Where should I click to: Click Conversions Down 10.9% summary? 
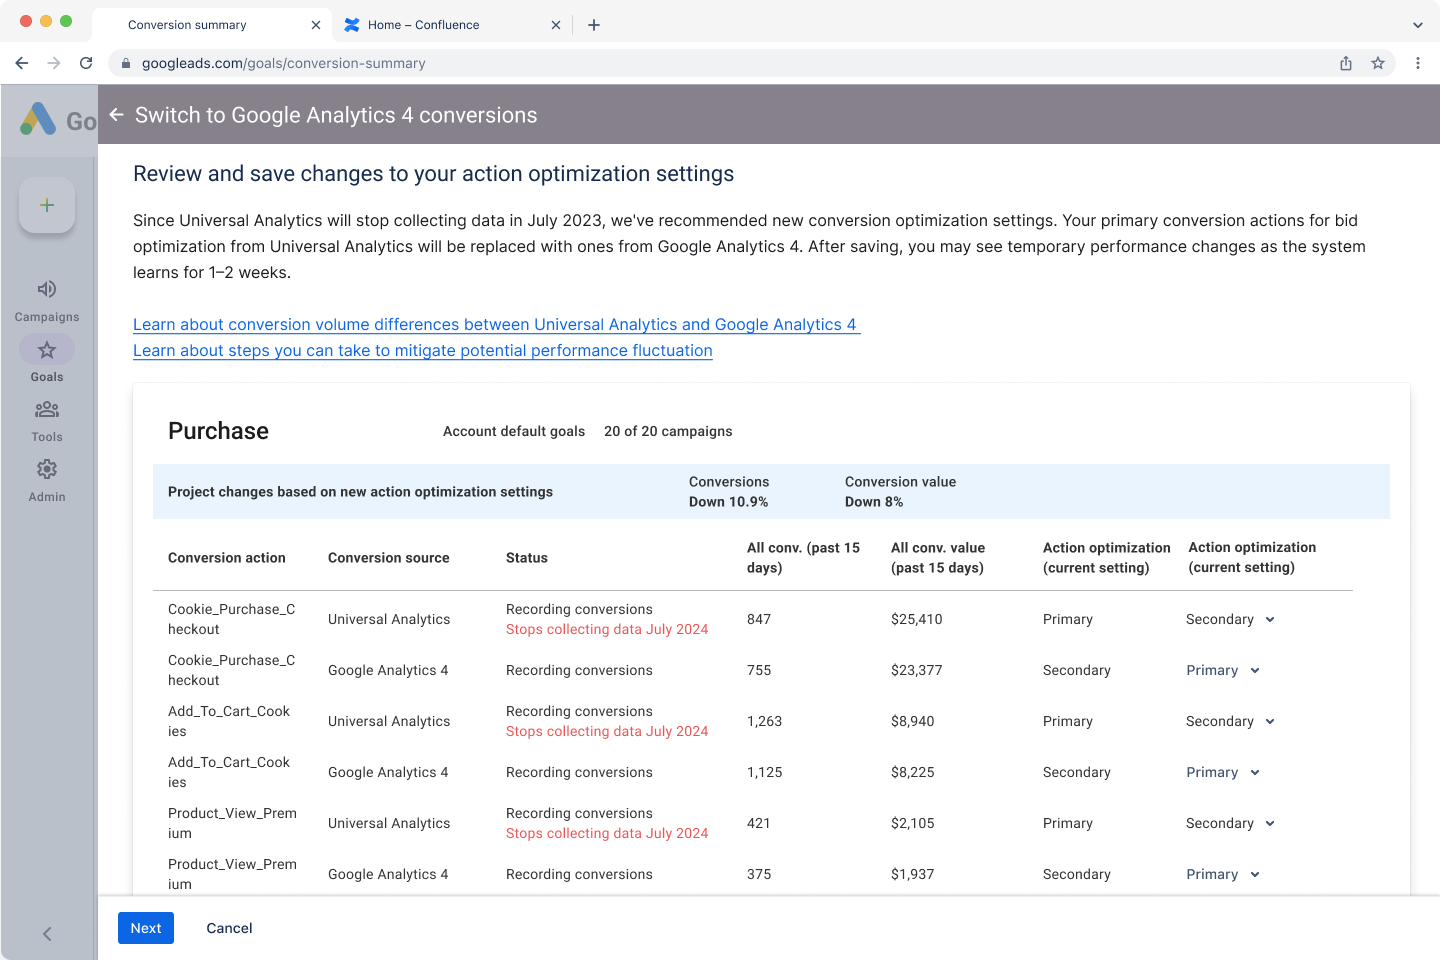729,492
